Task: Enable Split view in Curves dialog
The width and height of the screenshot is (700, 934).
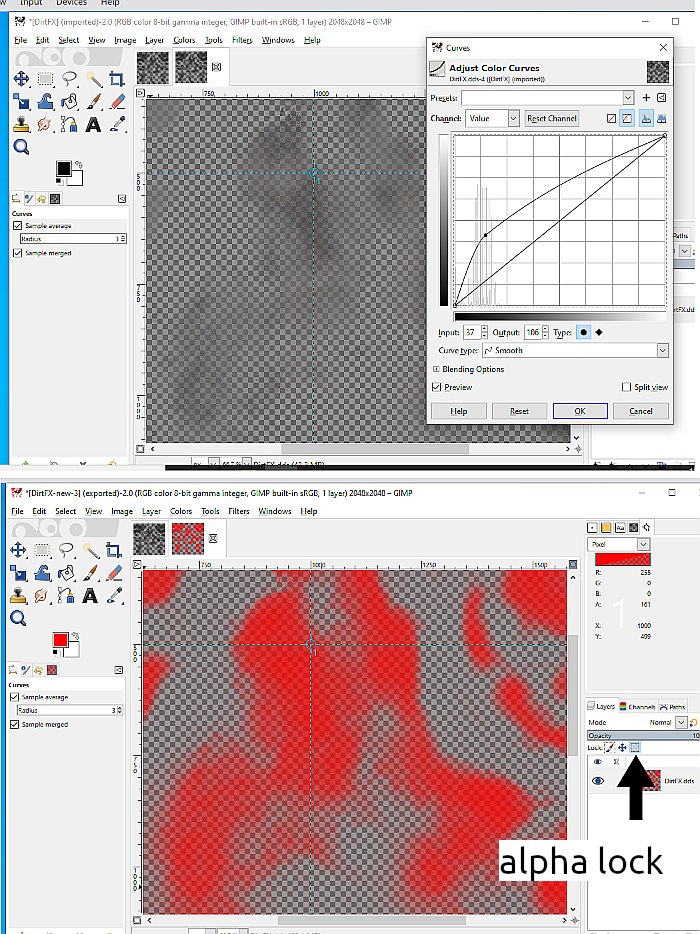Action: point(626,387)
